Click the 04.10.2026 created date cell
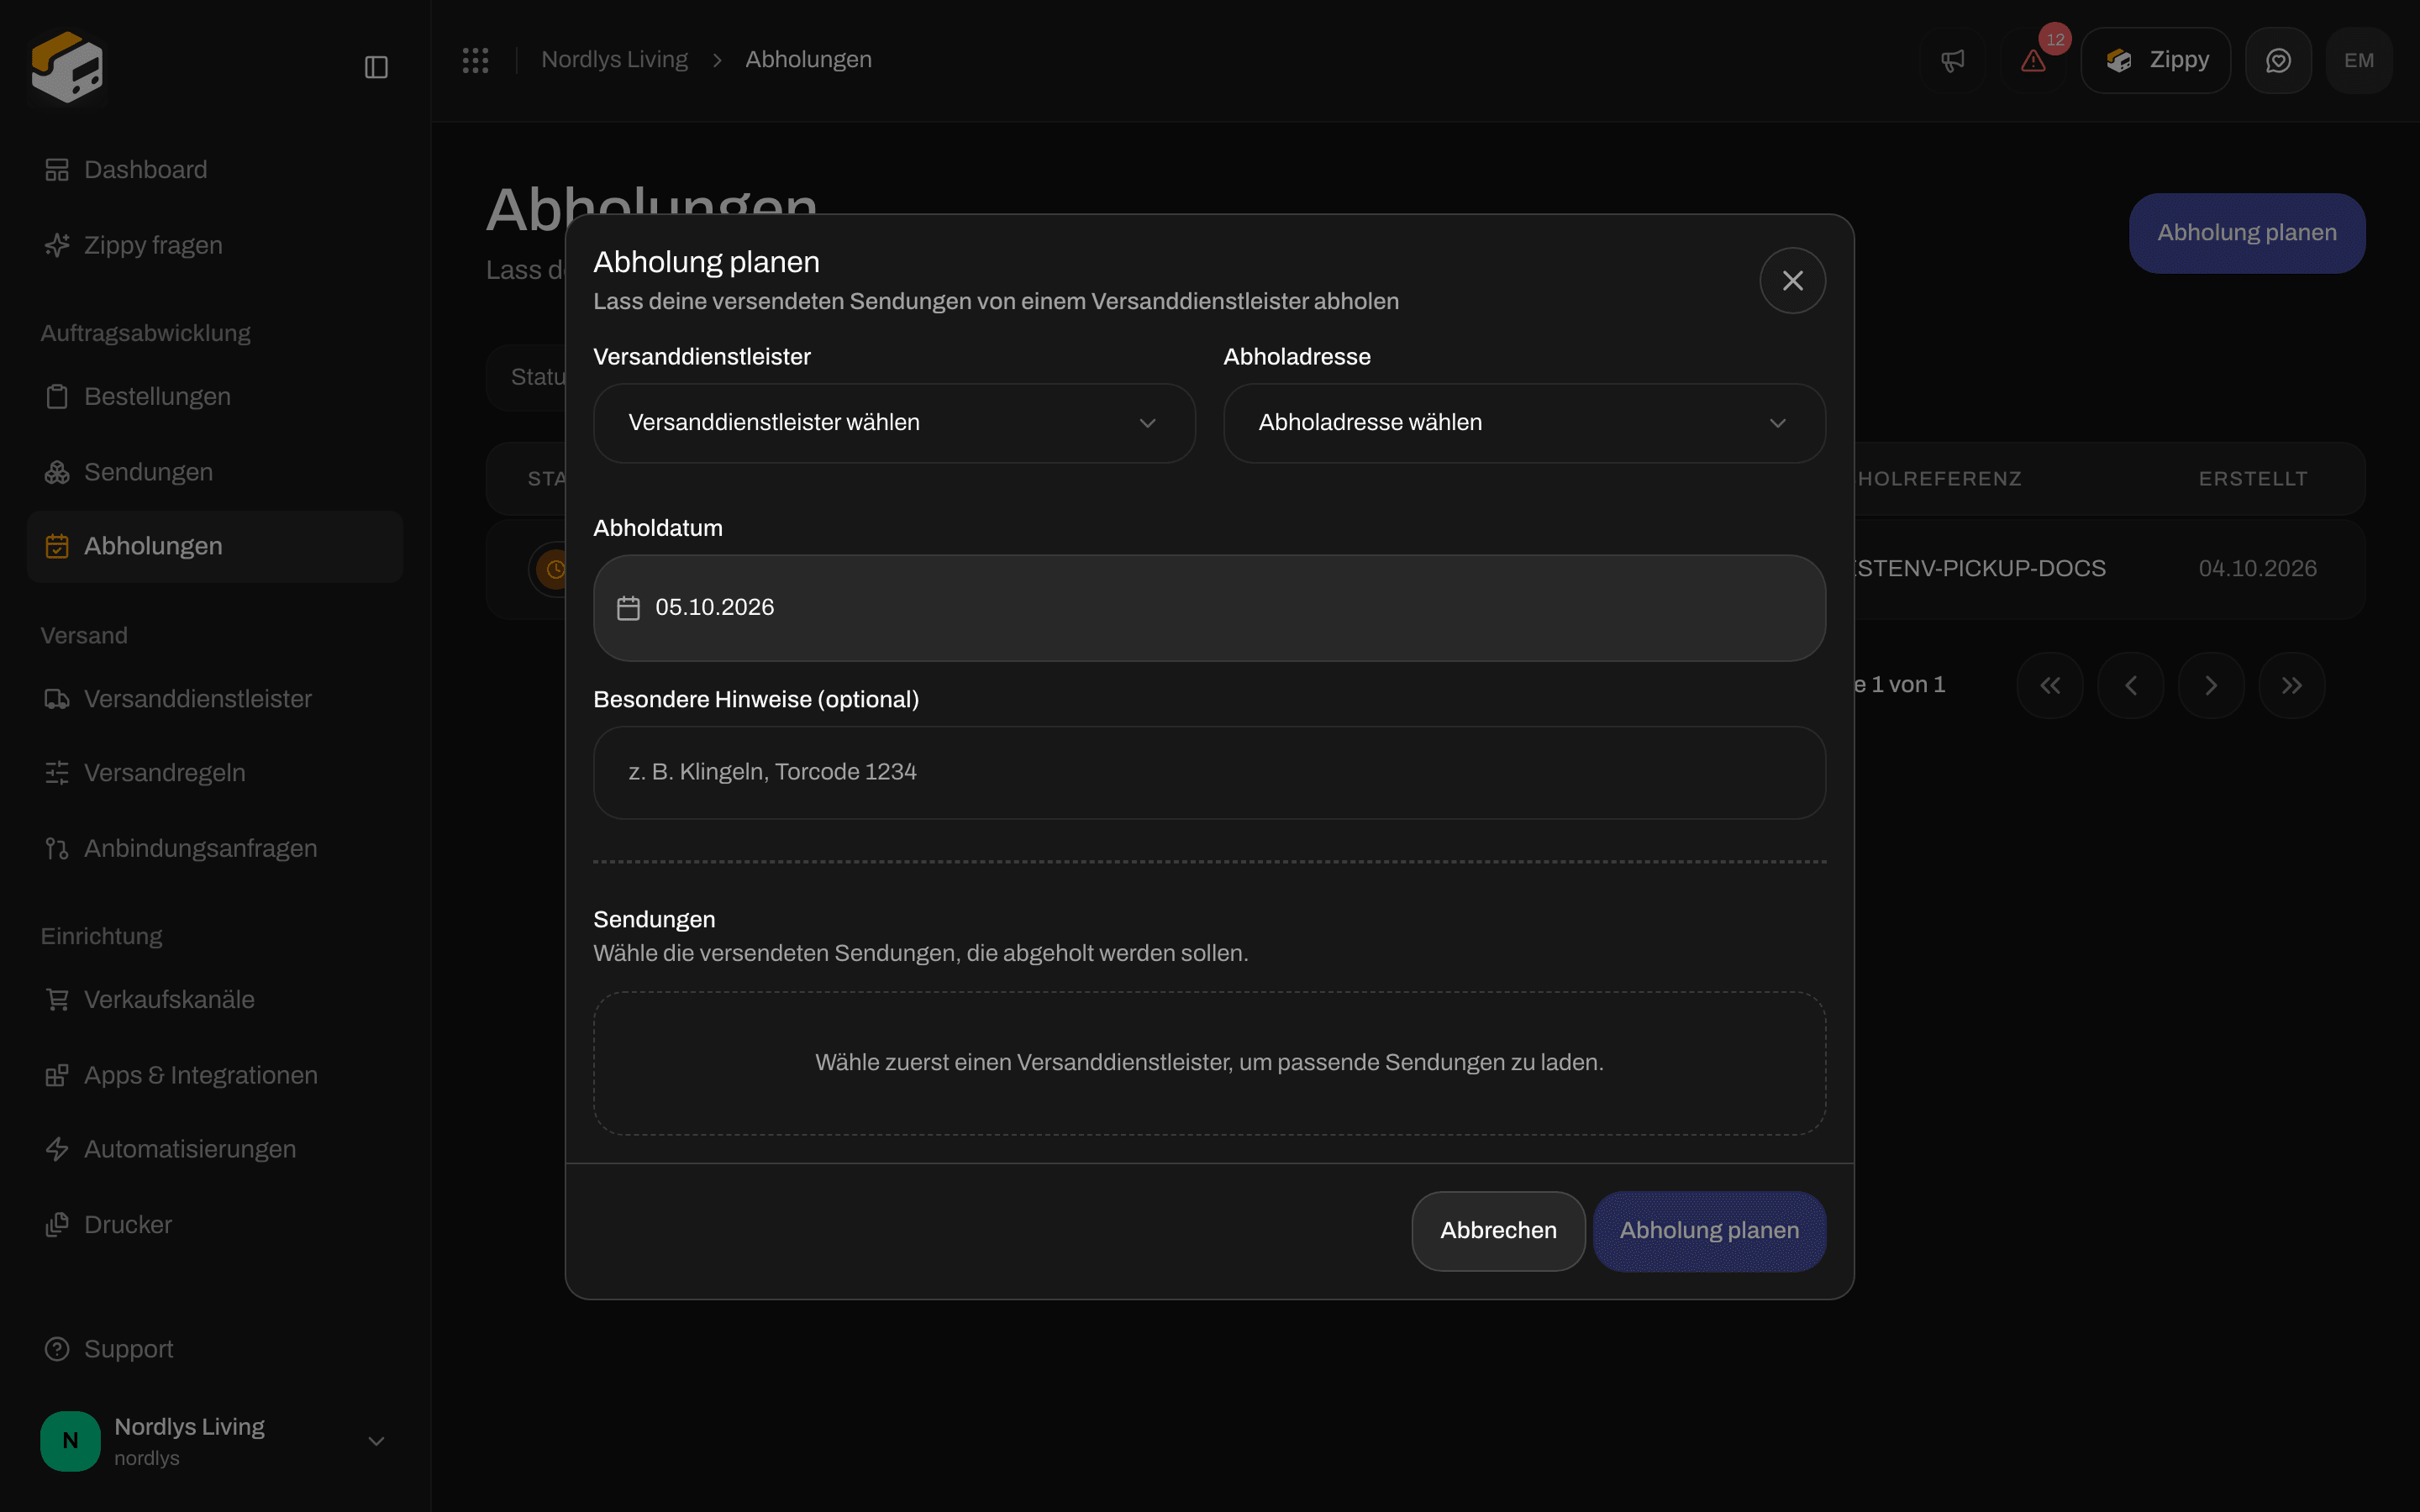 [2257, 569]
